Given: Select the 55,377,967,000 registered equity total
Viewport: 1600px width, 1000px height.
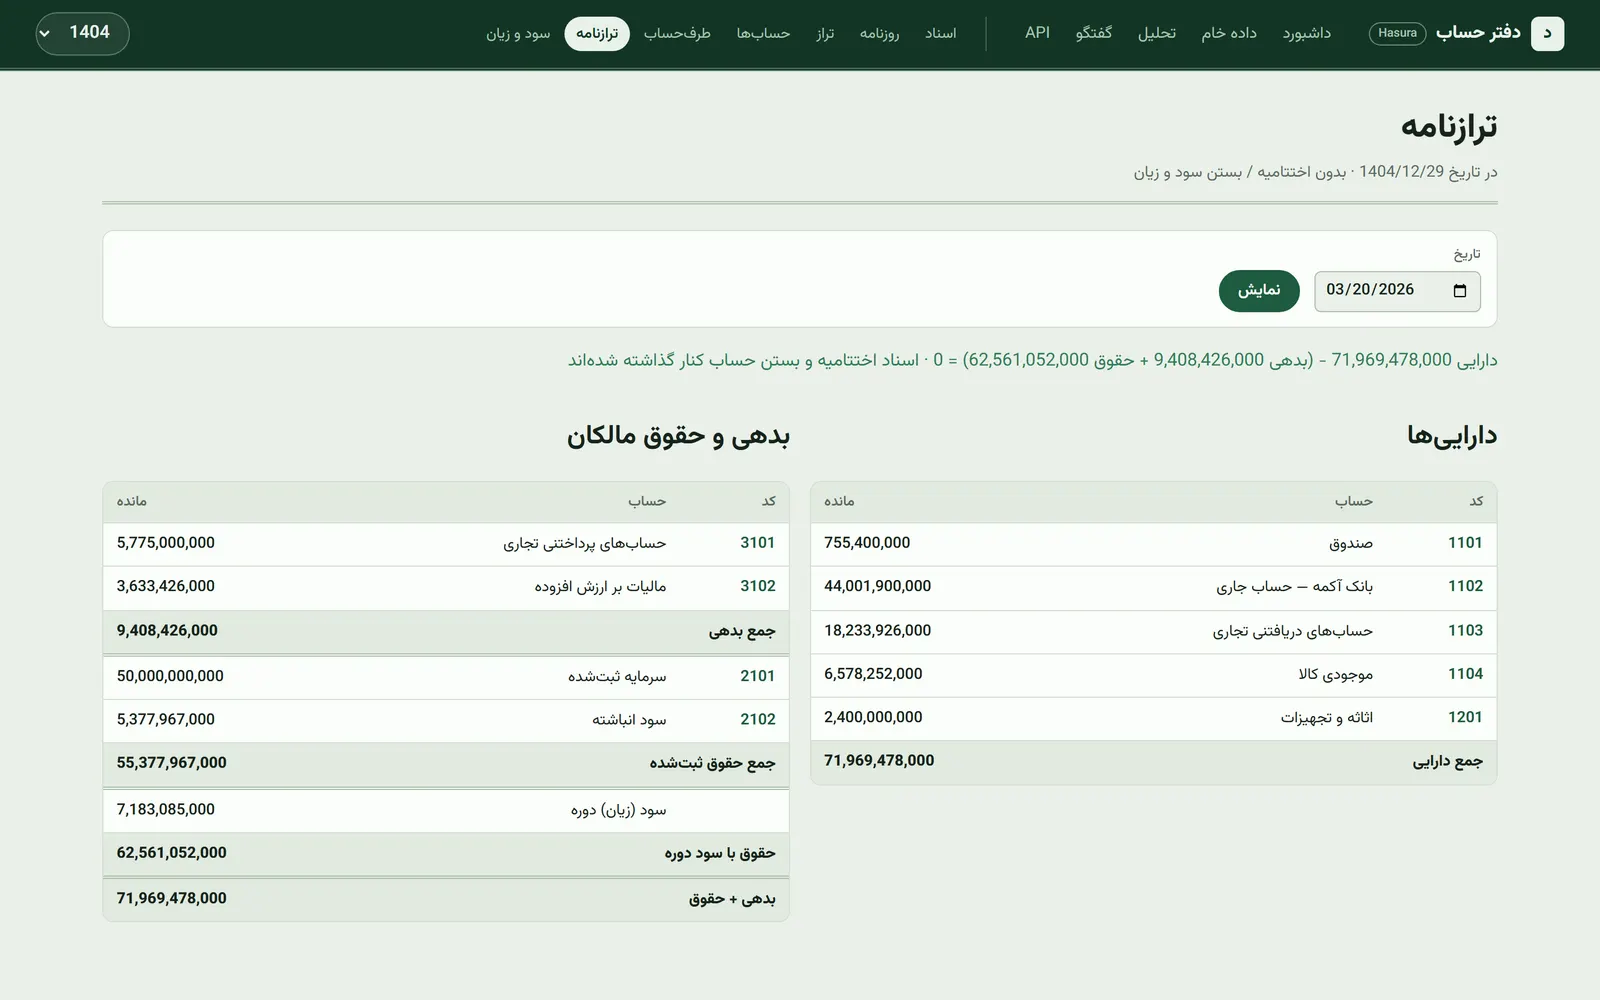Looking at the screenshot, I should (x=171, y=763).
